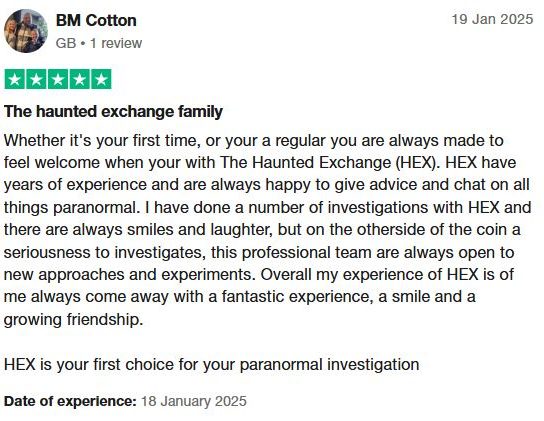Open 'The haunted exchange family' review title
This screenshot has height=421, width=544.
113,112
